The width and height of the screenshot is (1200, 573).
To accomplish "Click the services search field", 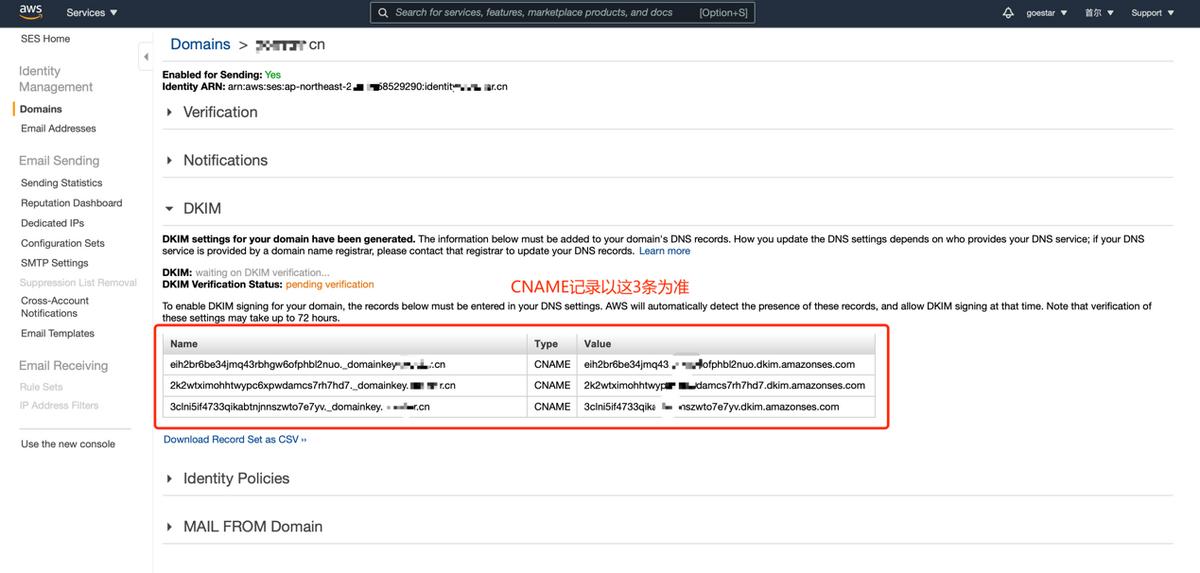I will click(562, 13).
